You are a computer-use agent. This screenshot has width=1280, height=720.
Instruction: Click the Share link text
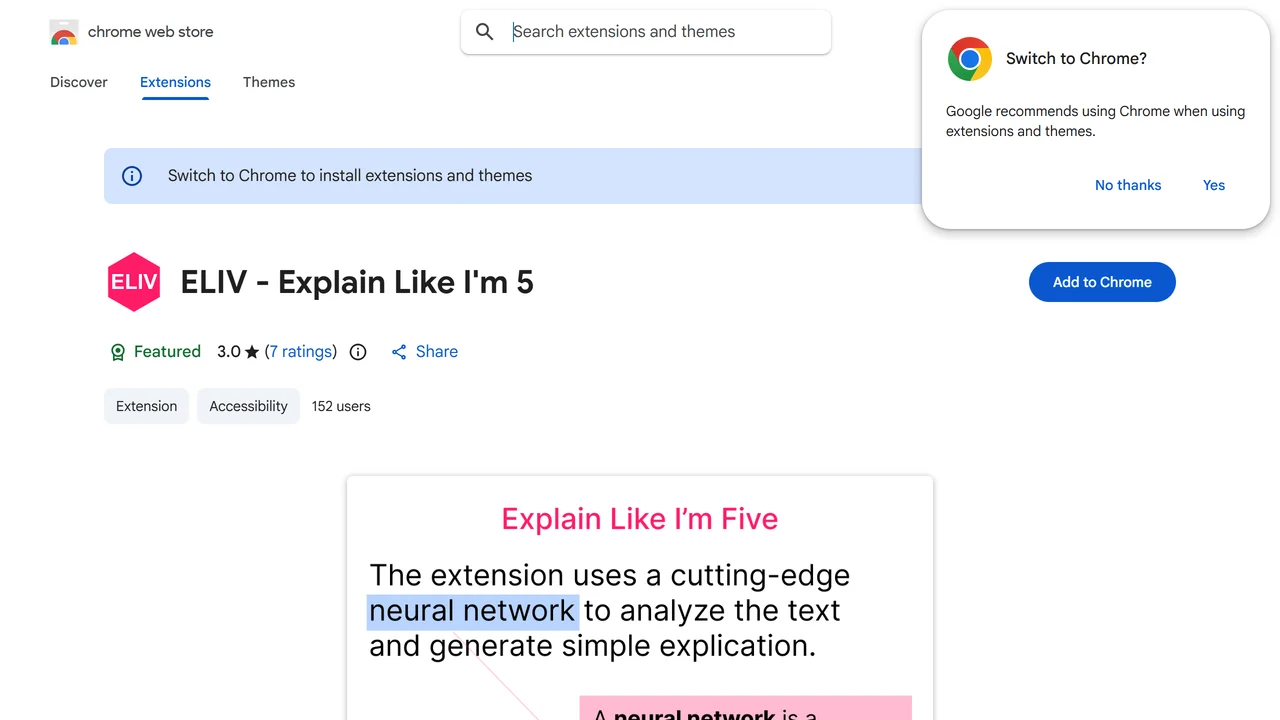tap(437, 352)
